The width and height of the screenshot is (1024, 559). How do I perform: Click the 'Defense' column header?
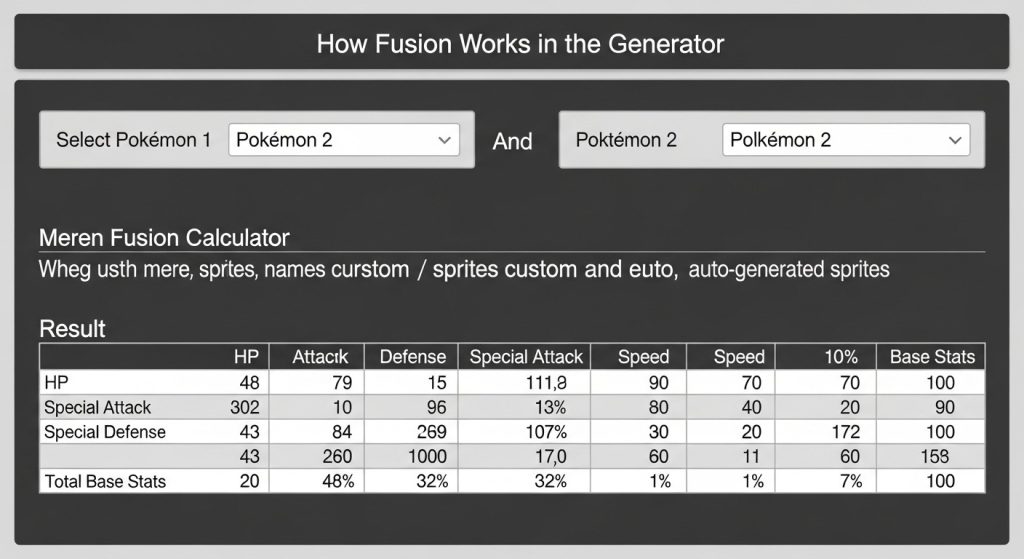[413, 357]
